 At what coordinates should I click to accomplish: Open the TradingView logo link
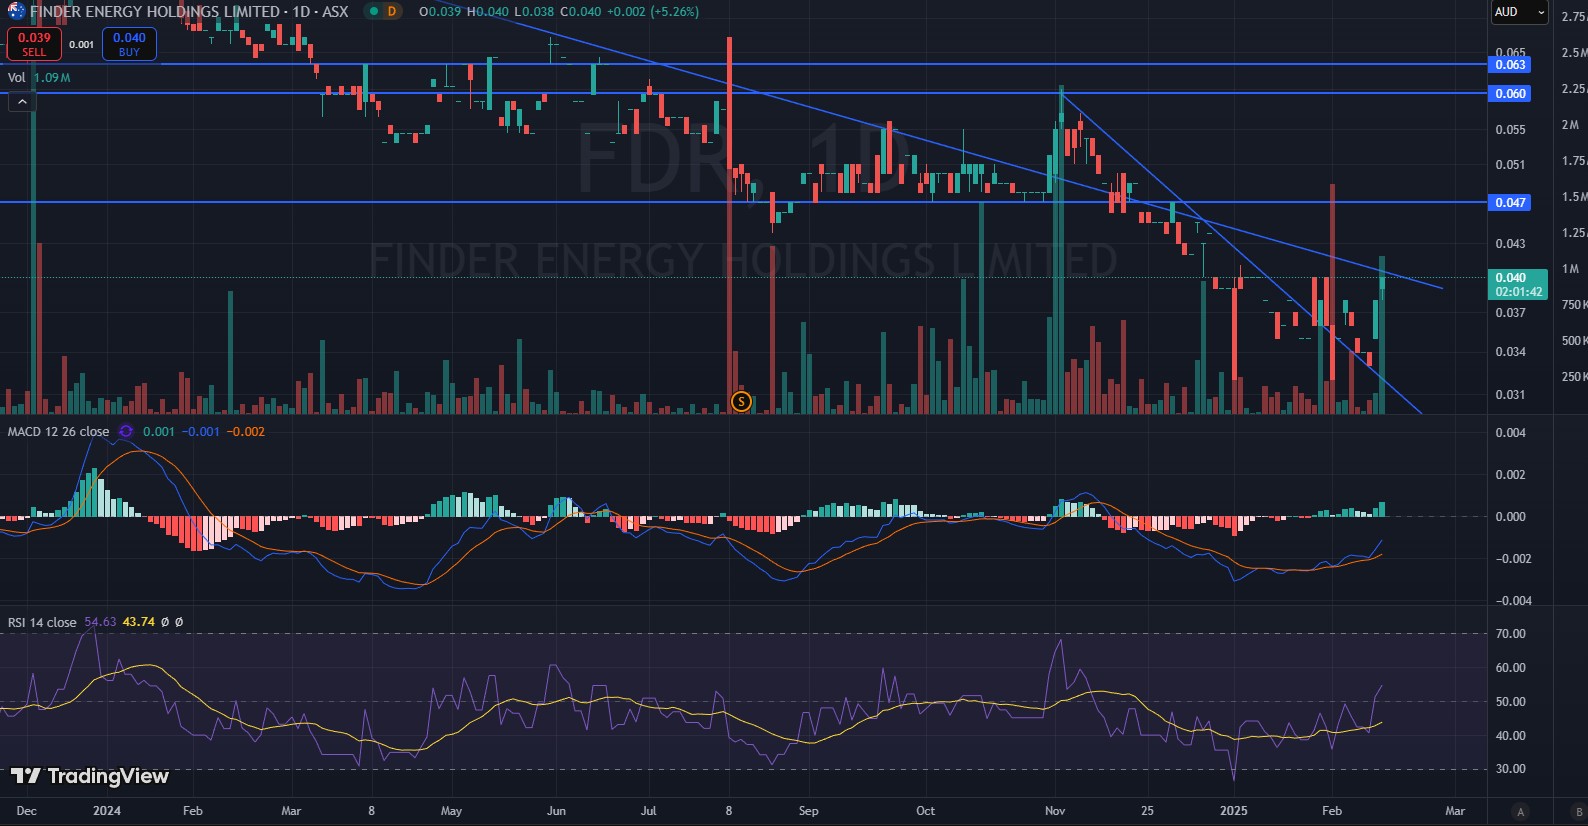click(x=90, y=776)
